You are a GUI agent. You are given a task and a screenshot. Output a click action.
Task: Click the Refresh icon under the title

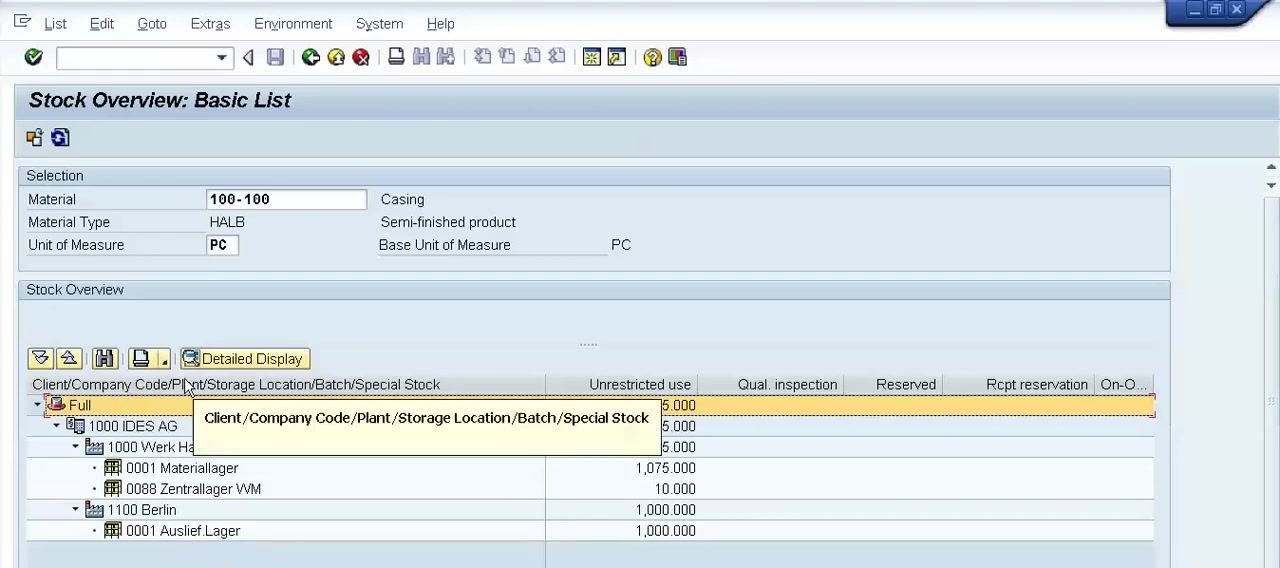pos(60,138)
